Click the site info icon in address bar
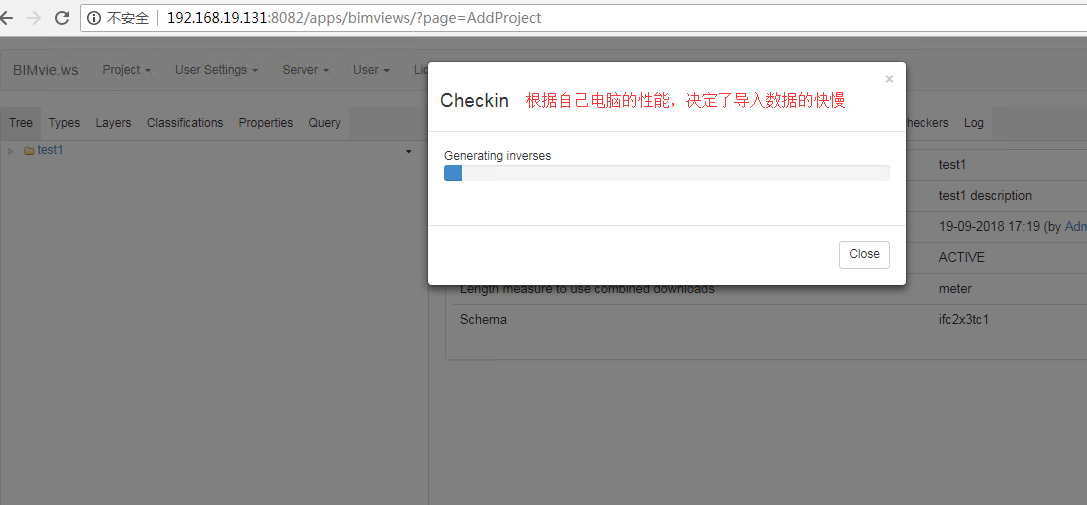Viewport: 1087px width, 505px height. click(94, 18)
